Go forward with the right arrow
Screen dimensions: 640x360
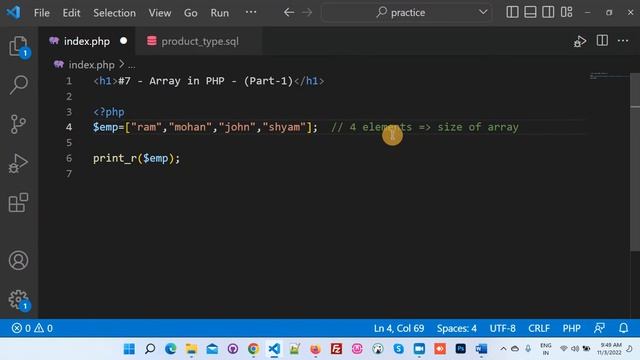tap(307, 13)
